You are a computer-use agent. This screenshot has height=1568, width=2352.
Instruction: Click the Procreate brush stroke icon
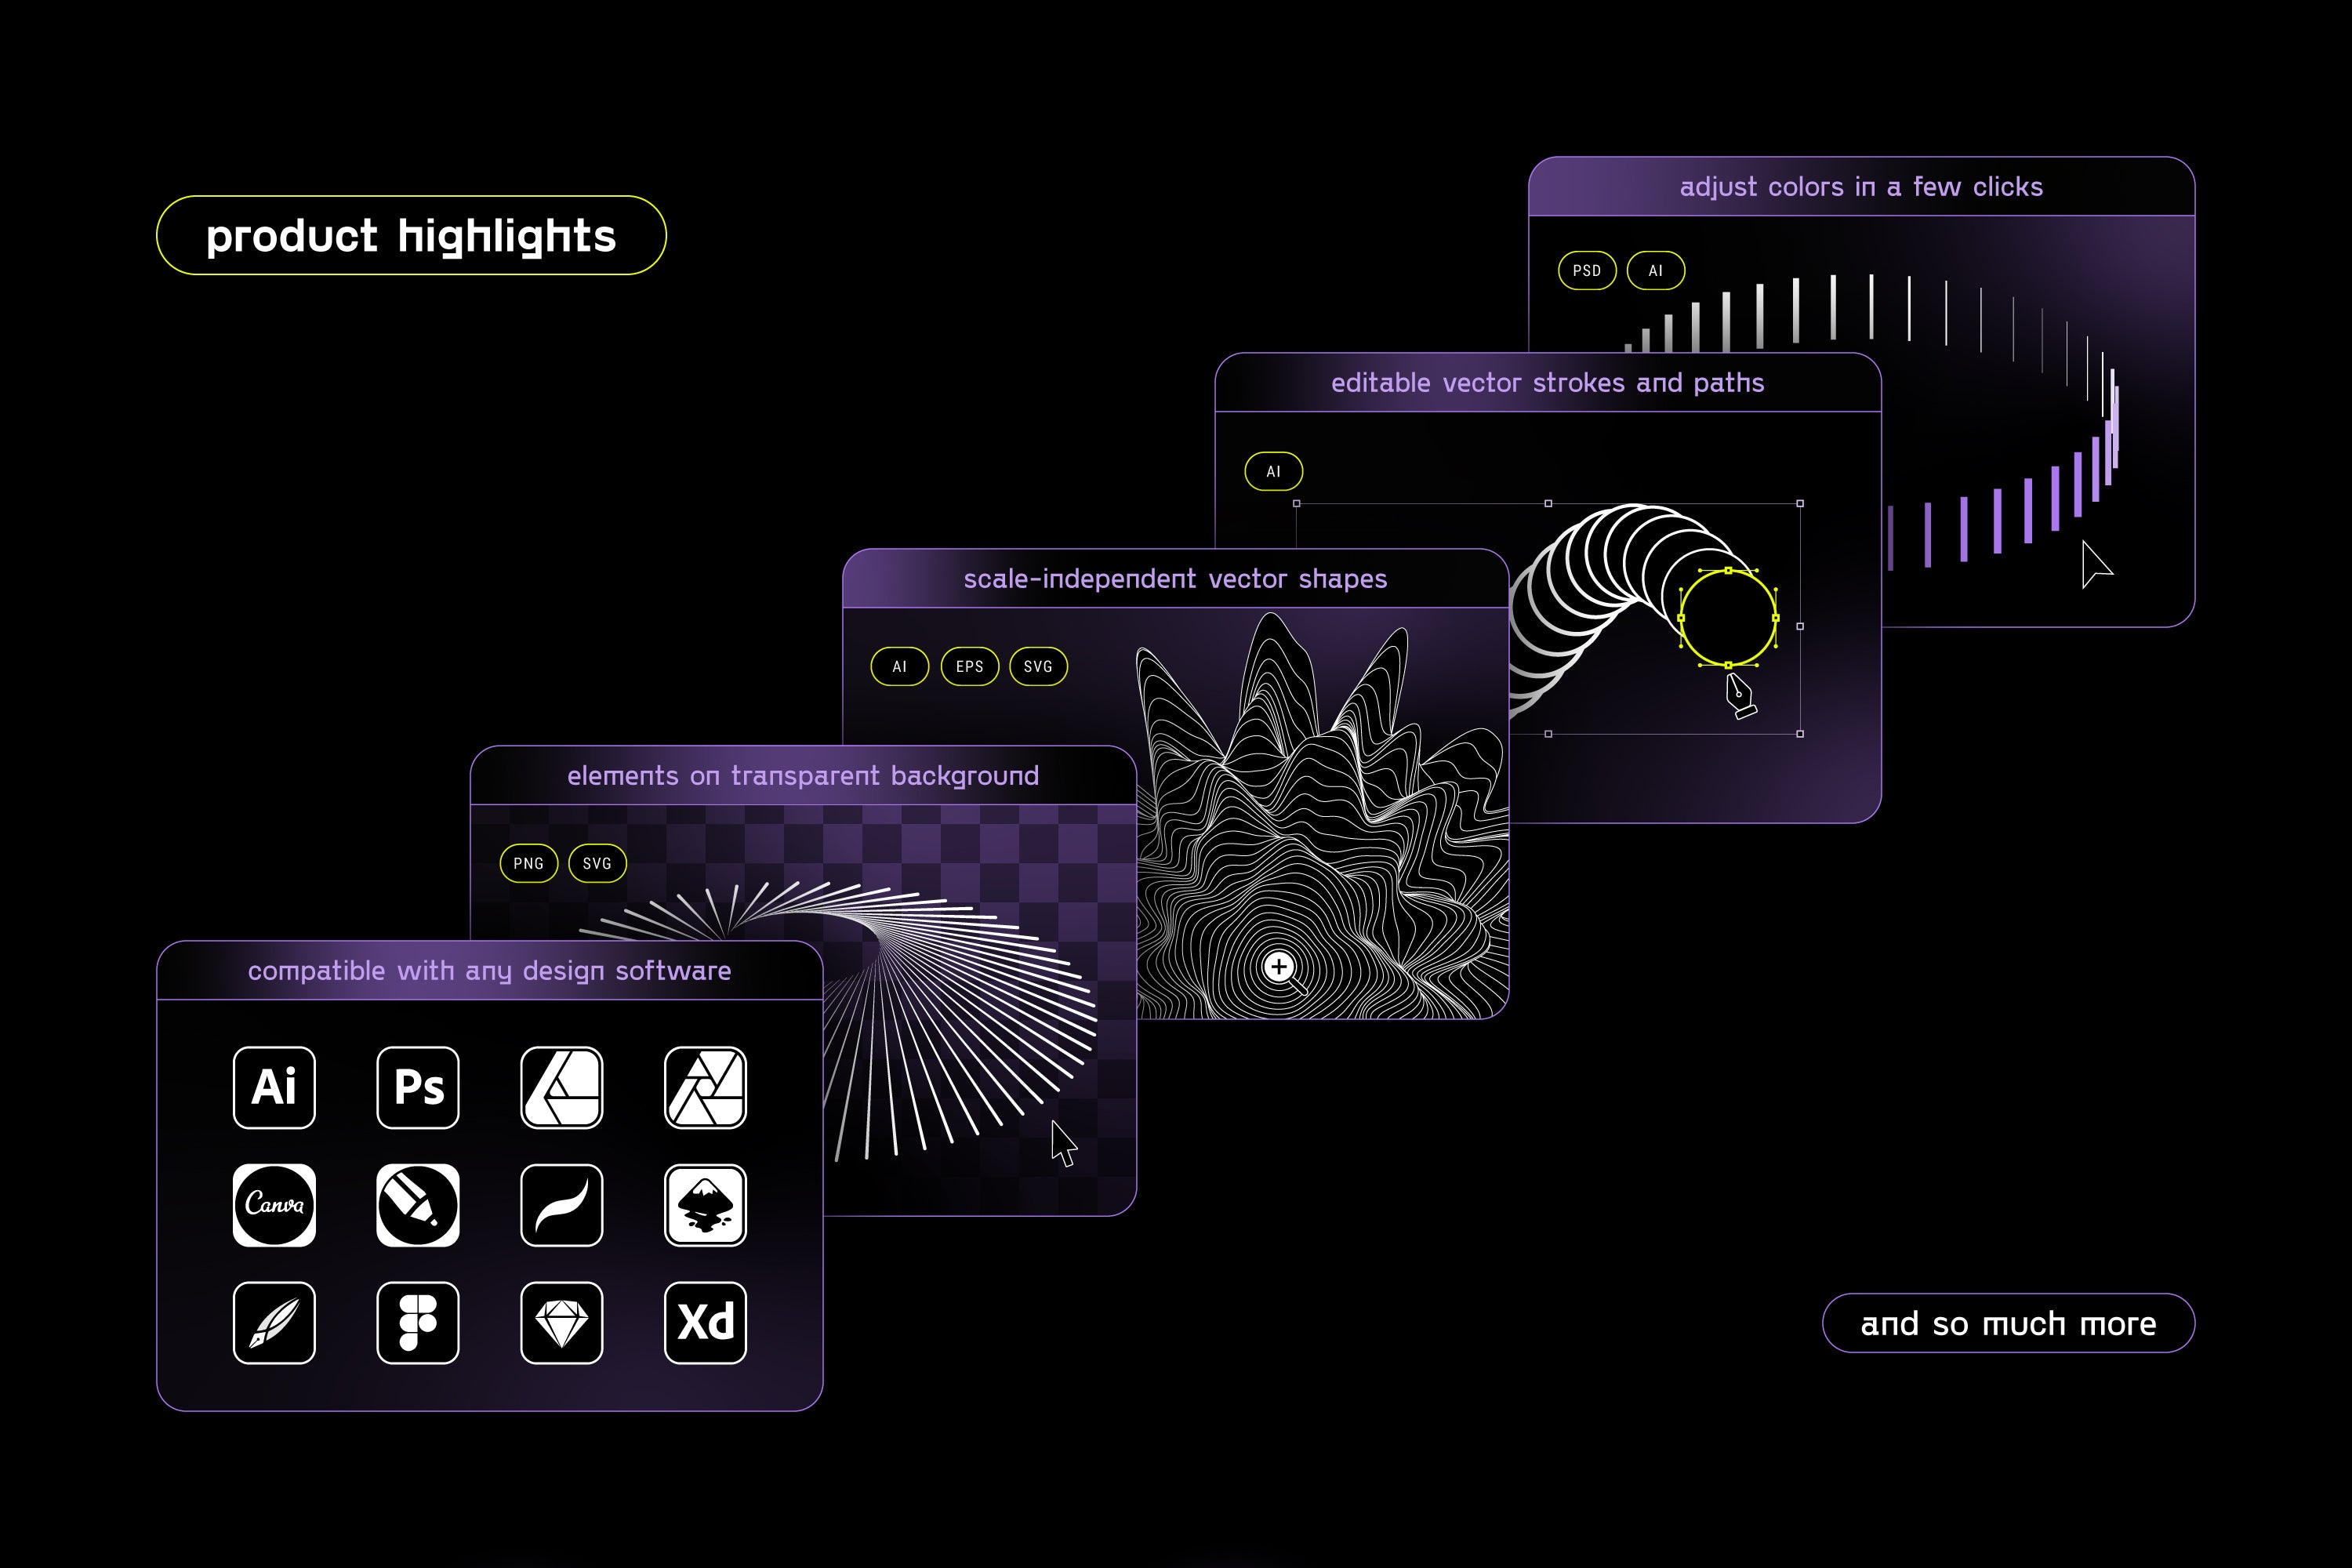[x=562, y=1205]
